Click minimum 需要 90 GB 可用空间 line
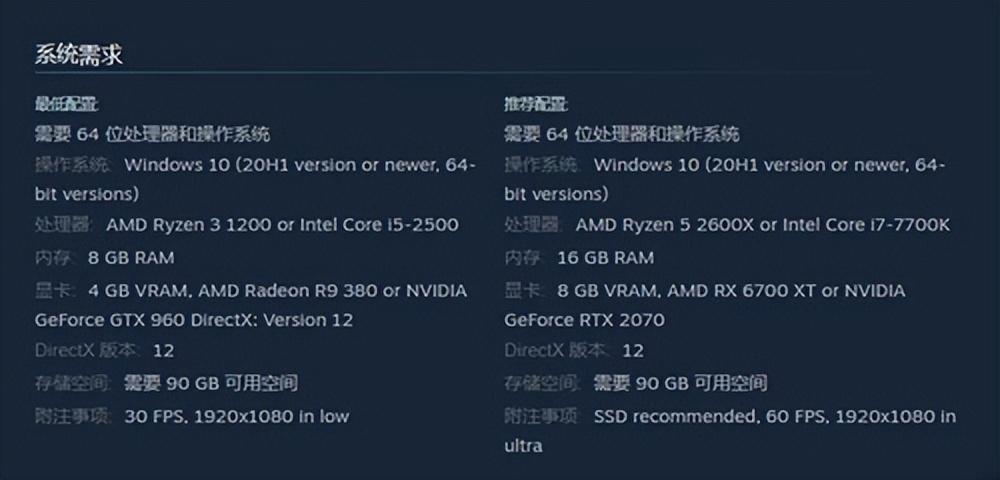The width and height of the screenshot is (1000, 480). click(166, 384)
